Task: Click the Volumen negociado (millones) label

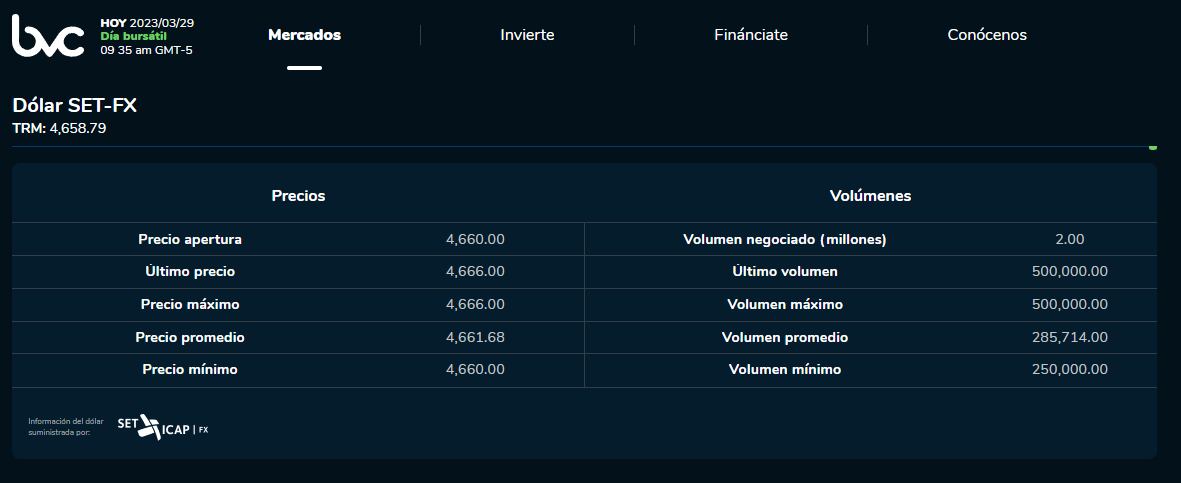Action: click(785, 240)
